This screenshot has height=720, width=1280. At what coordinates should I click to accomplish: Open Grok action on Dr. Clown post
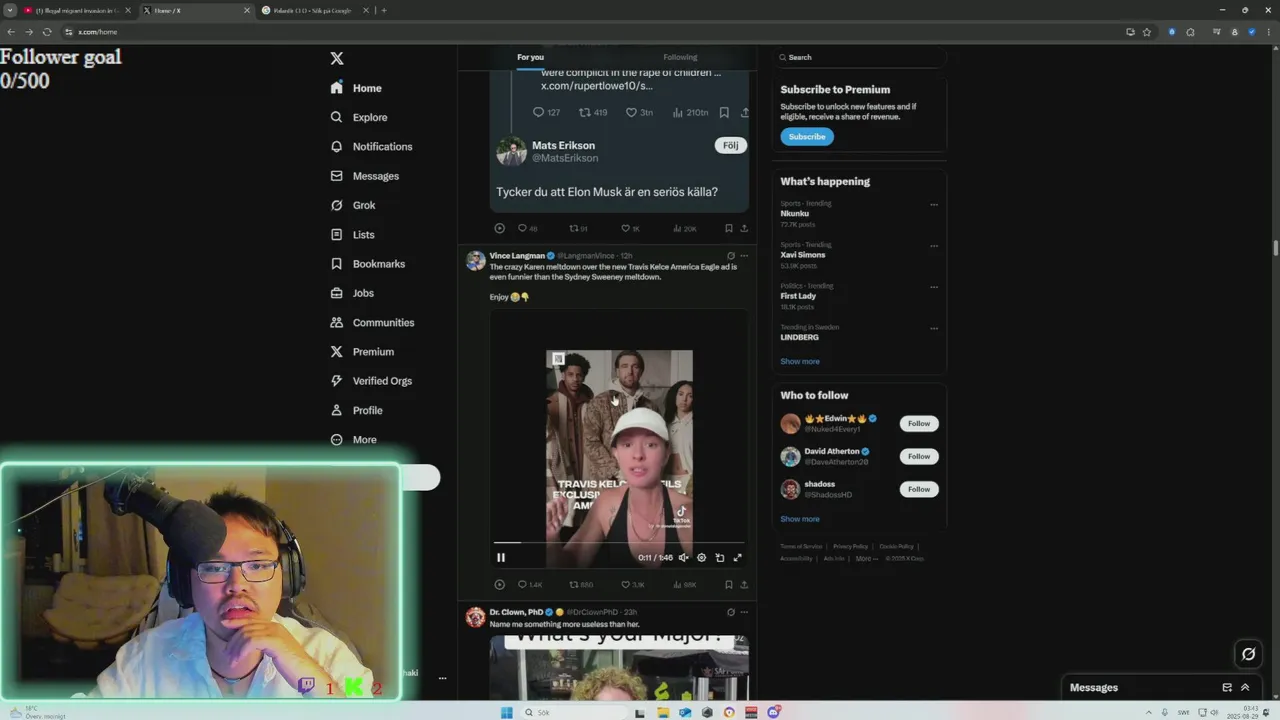point(731,612)
